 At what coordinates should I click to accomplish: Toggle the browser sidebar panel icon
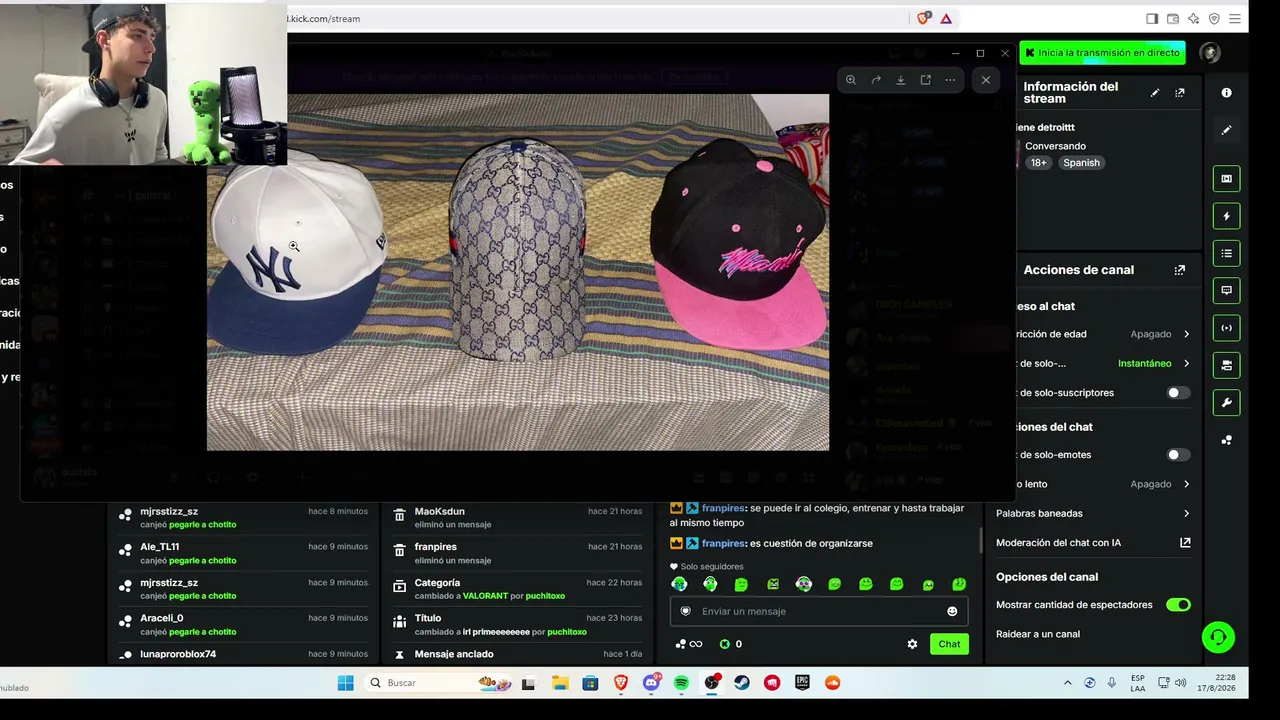click(x=1152, y=18)
